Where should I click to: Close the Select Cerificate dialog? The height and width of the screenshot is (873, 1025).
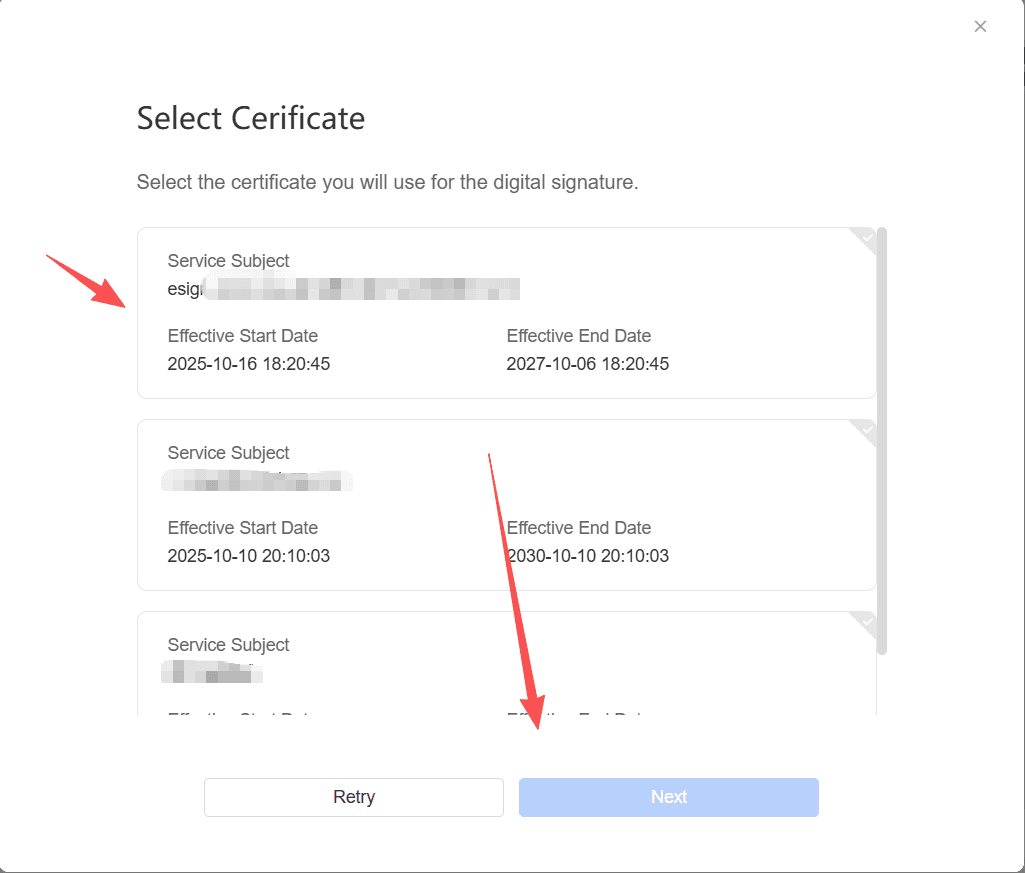pyautogui.click(x=980, y=27)
